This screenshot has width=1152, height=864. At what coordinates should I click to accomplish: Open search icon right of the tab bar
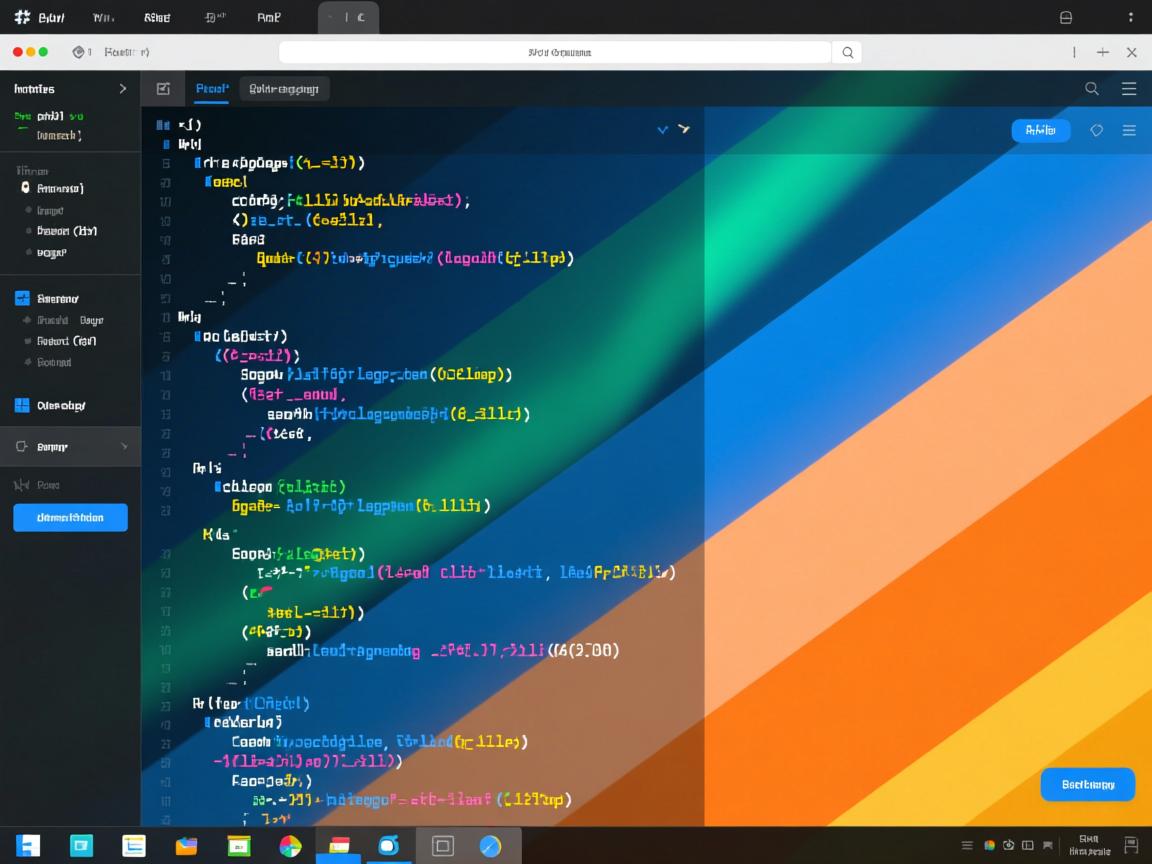[1092, 89]
